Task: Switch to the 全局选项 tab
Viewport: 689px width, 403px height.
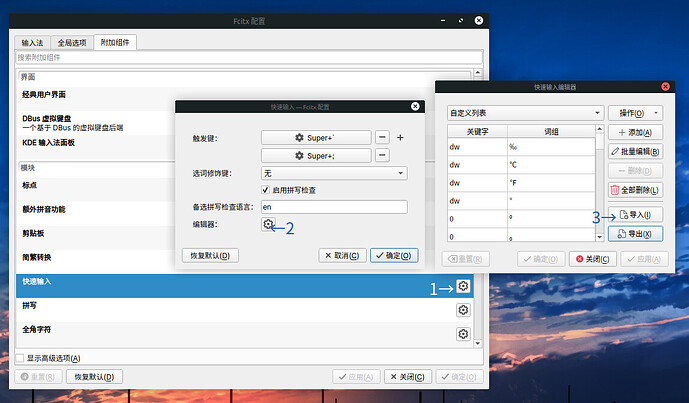Action: pyautogui.click(x=72, y=43)
